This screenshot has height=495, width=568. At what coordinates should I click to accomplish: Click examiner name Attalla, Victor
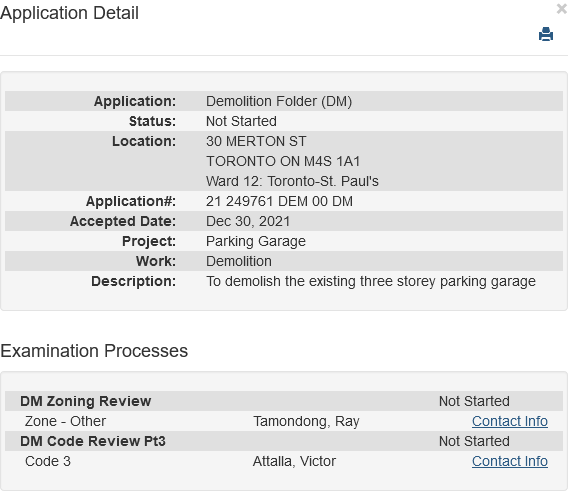pyautogui.click(x=294, y=461)
